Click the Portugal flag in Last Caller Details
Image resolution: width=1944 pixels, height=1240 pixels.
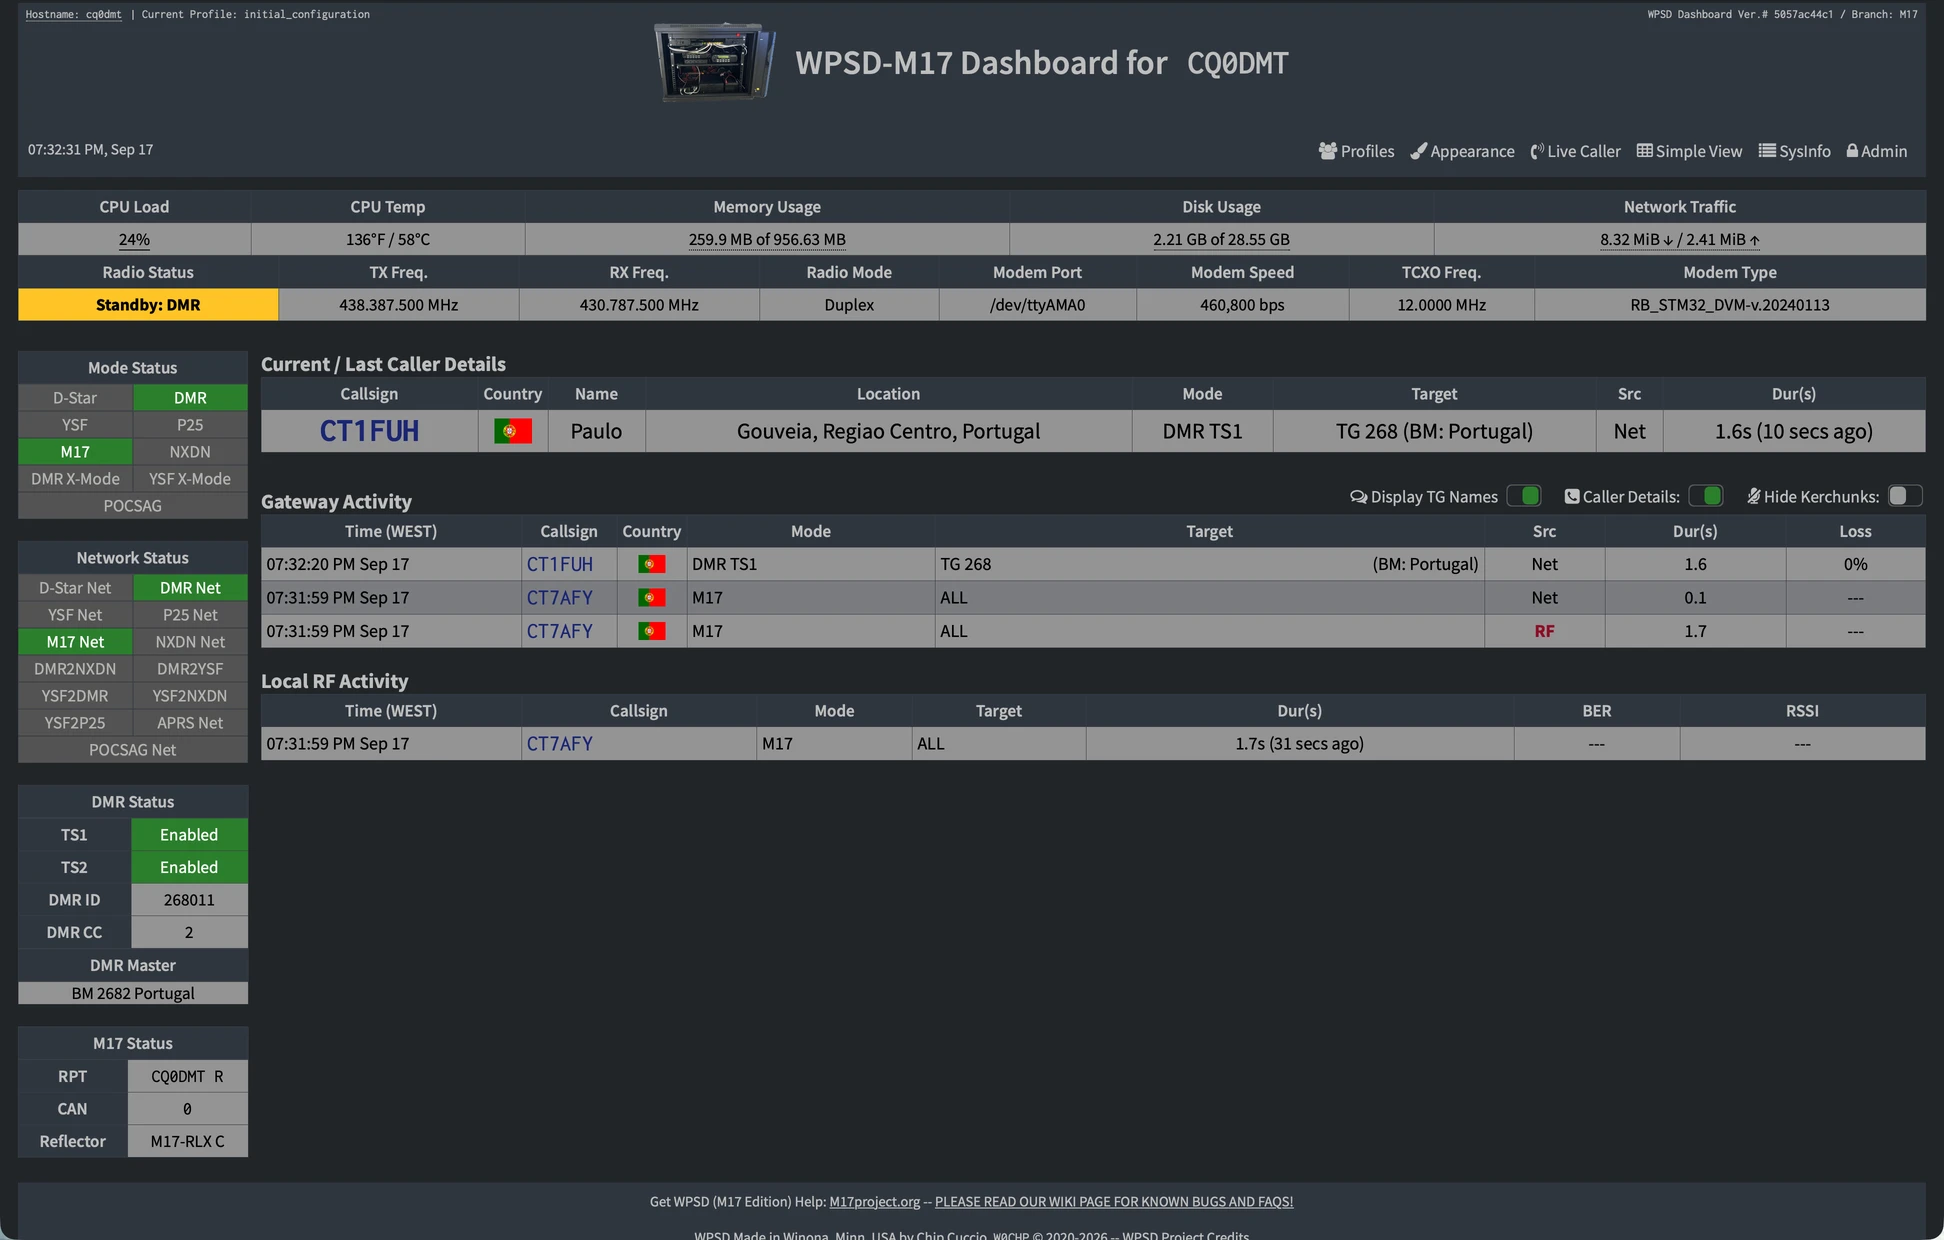(513, 431)
